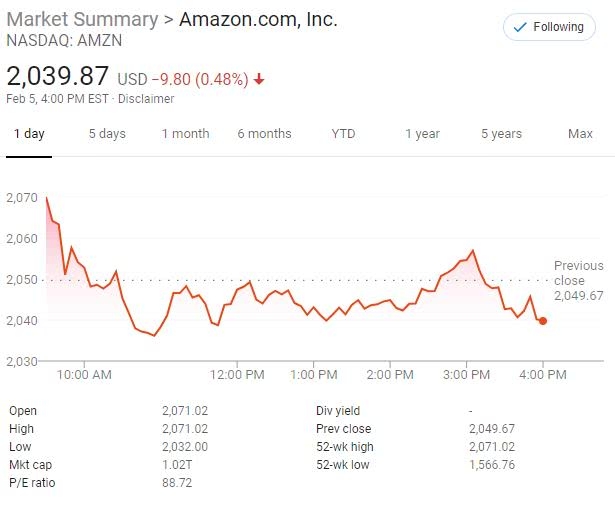Click the red end-of-day chart dot
Screen dimensions: 615x507
(x=543, y=321)
